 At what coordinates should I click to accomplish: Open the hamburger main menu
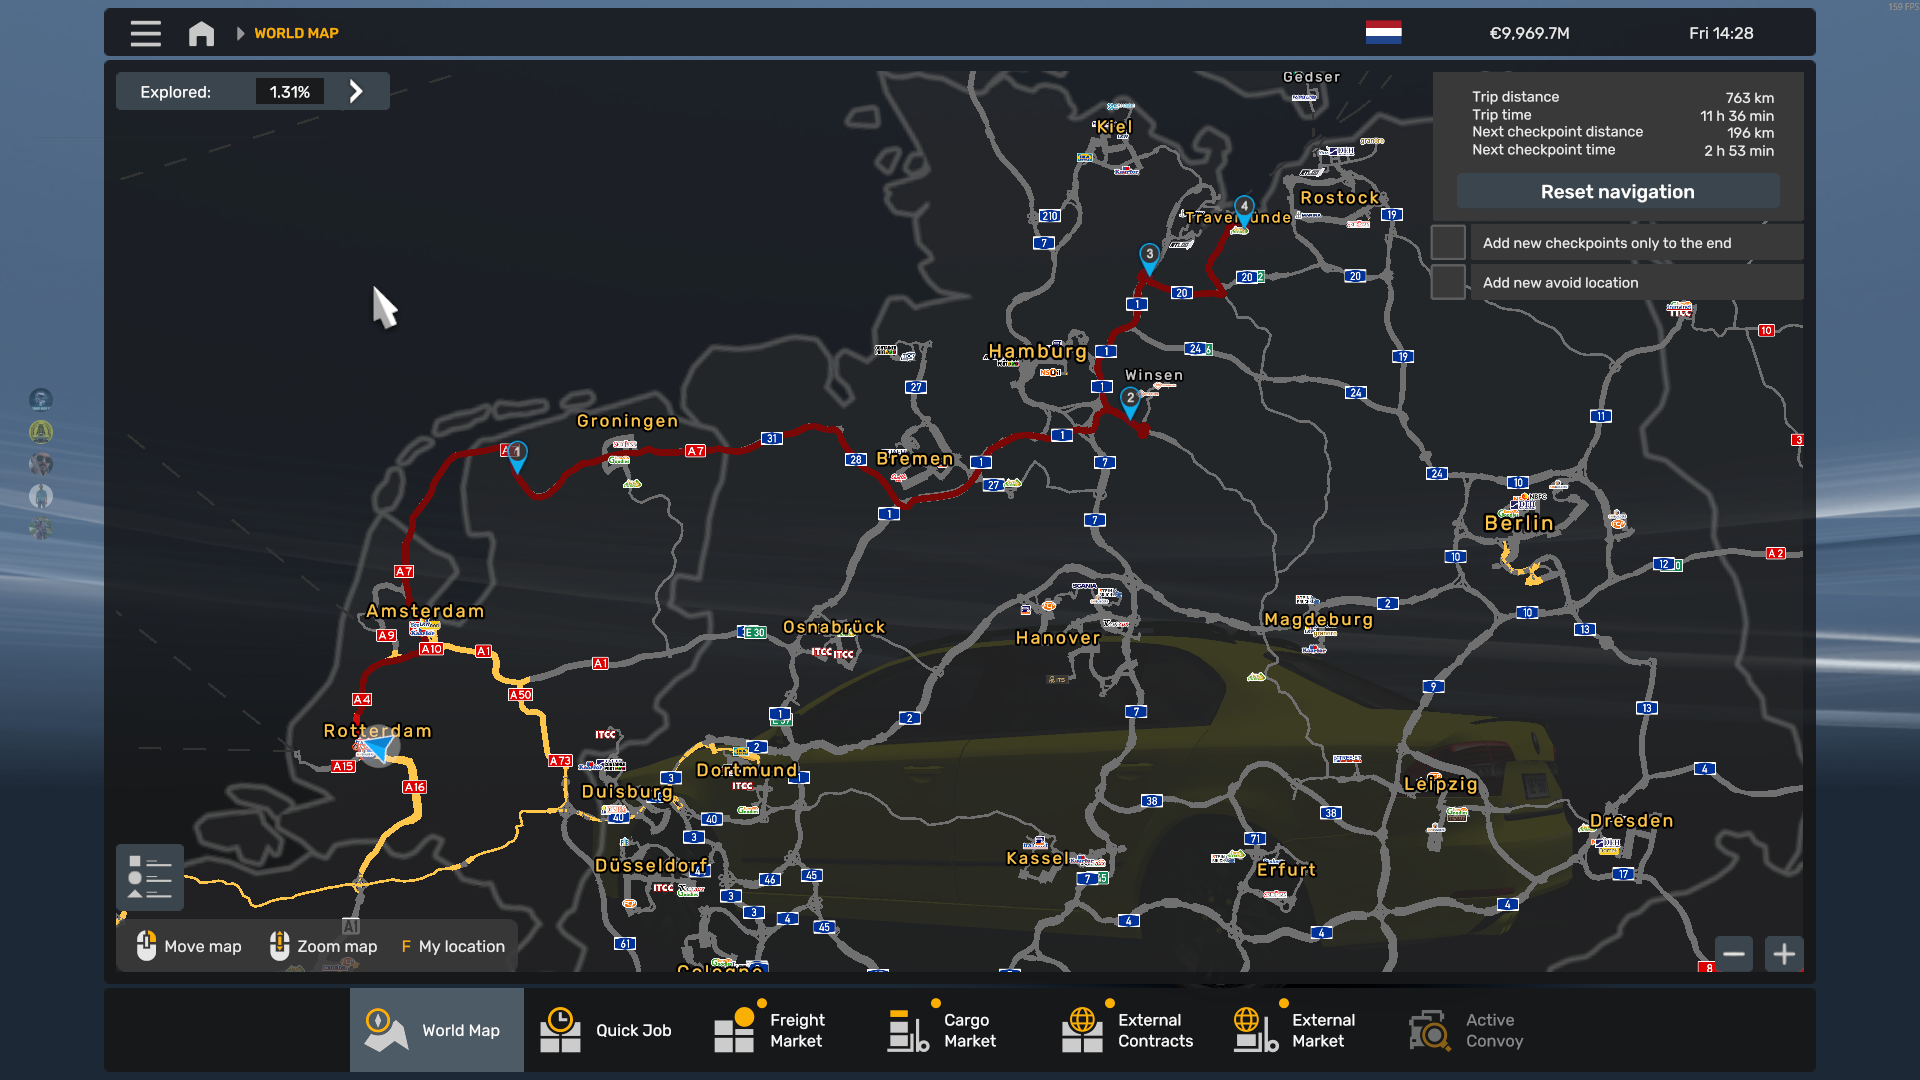[145, 33]
